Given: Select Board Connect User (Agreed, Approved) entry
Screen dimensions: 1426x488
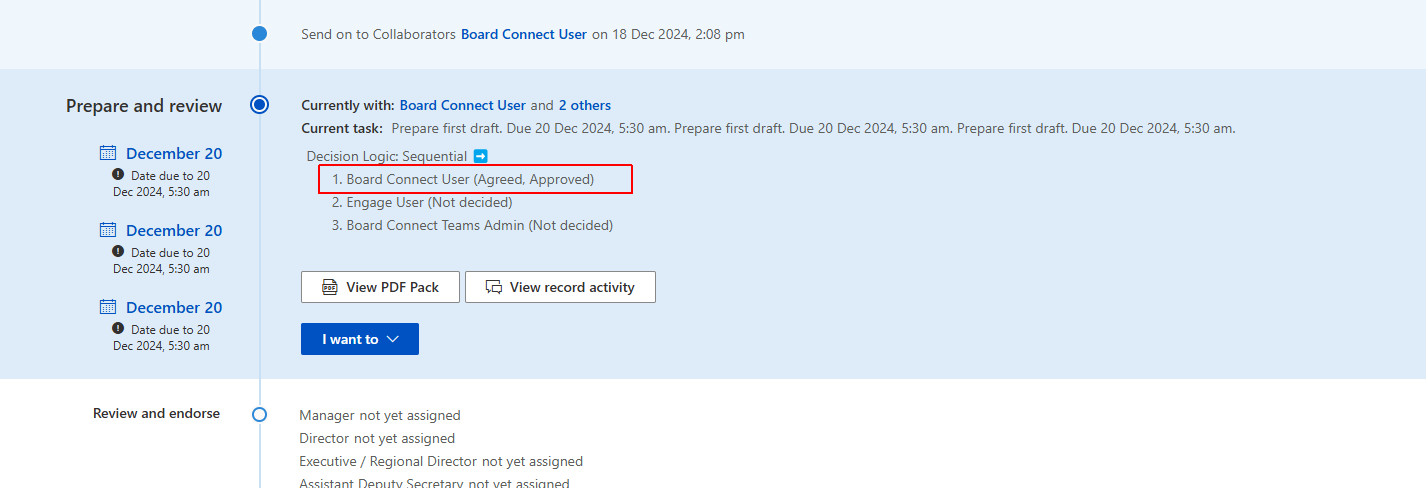Looking at the screenshot, I should 470,179.
